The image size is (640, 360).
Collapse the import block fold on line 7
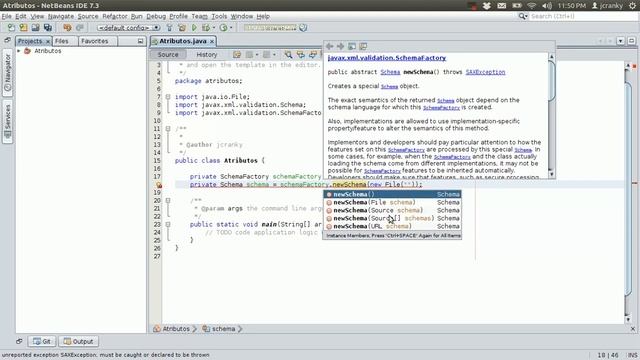[168, 97]
